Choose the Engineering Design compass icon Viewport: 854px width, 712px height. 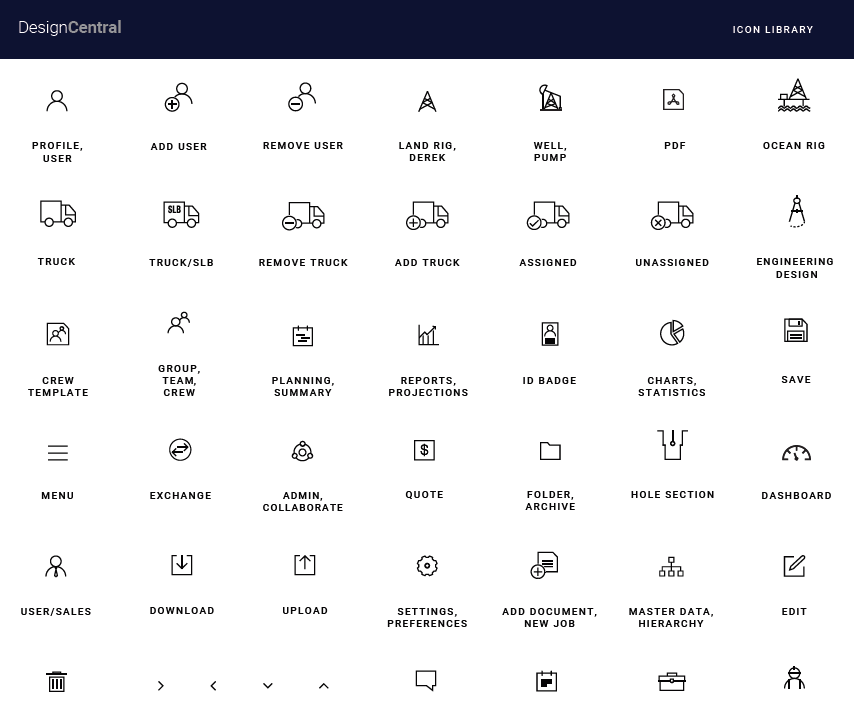tap(797, 211)
